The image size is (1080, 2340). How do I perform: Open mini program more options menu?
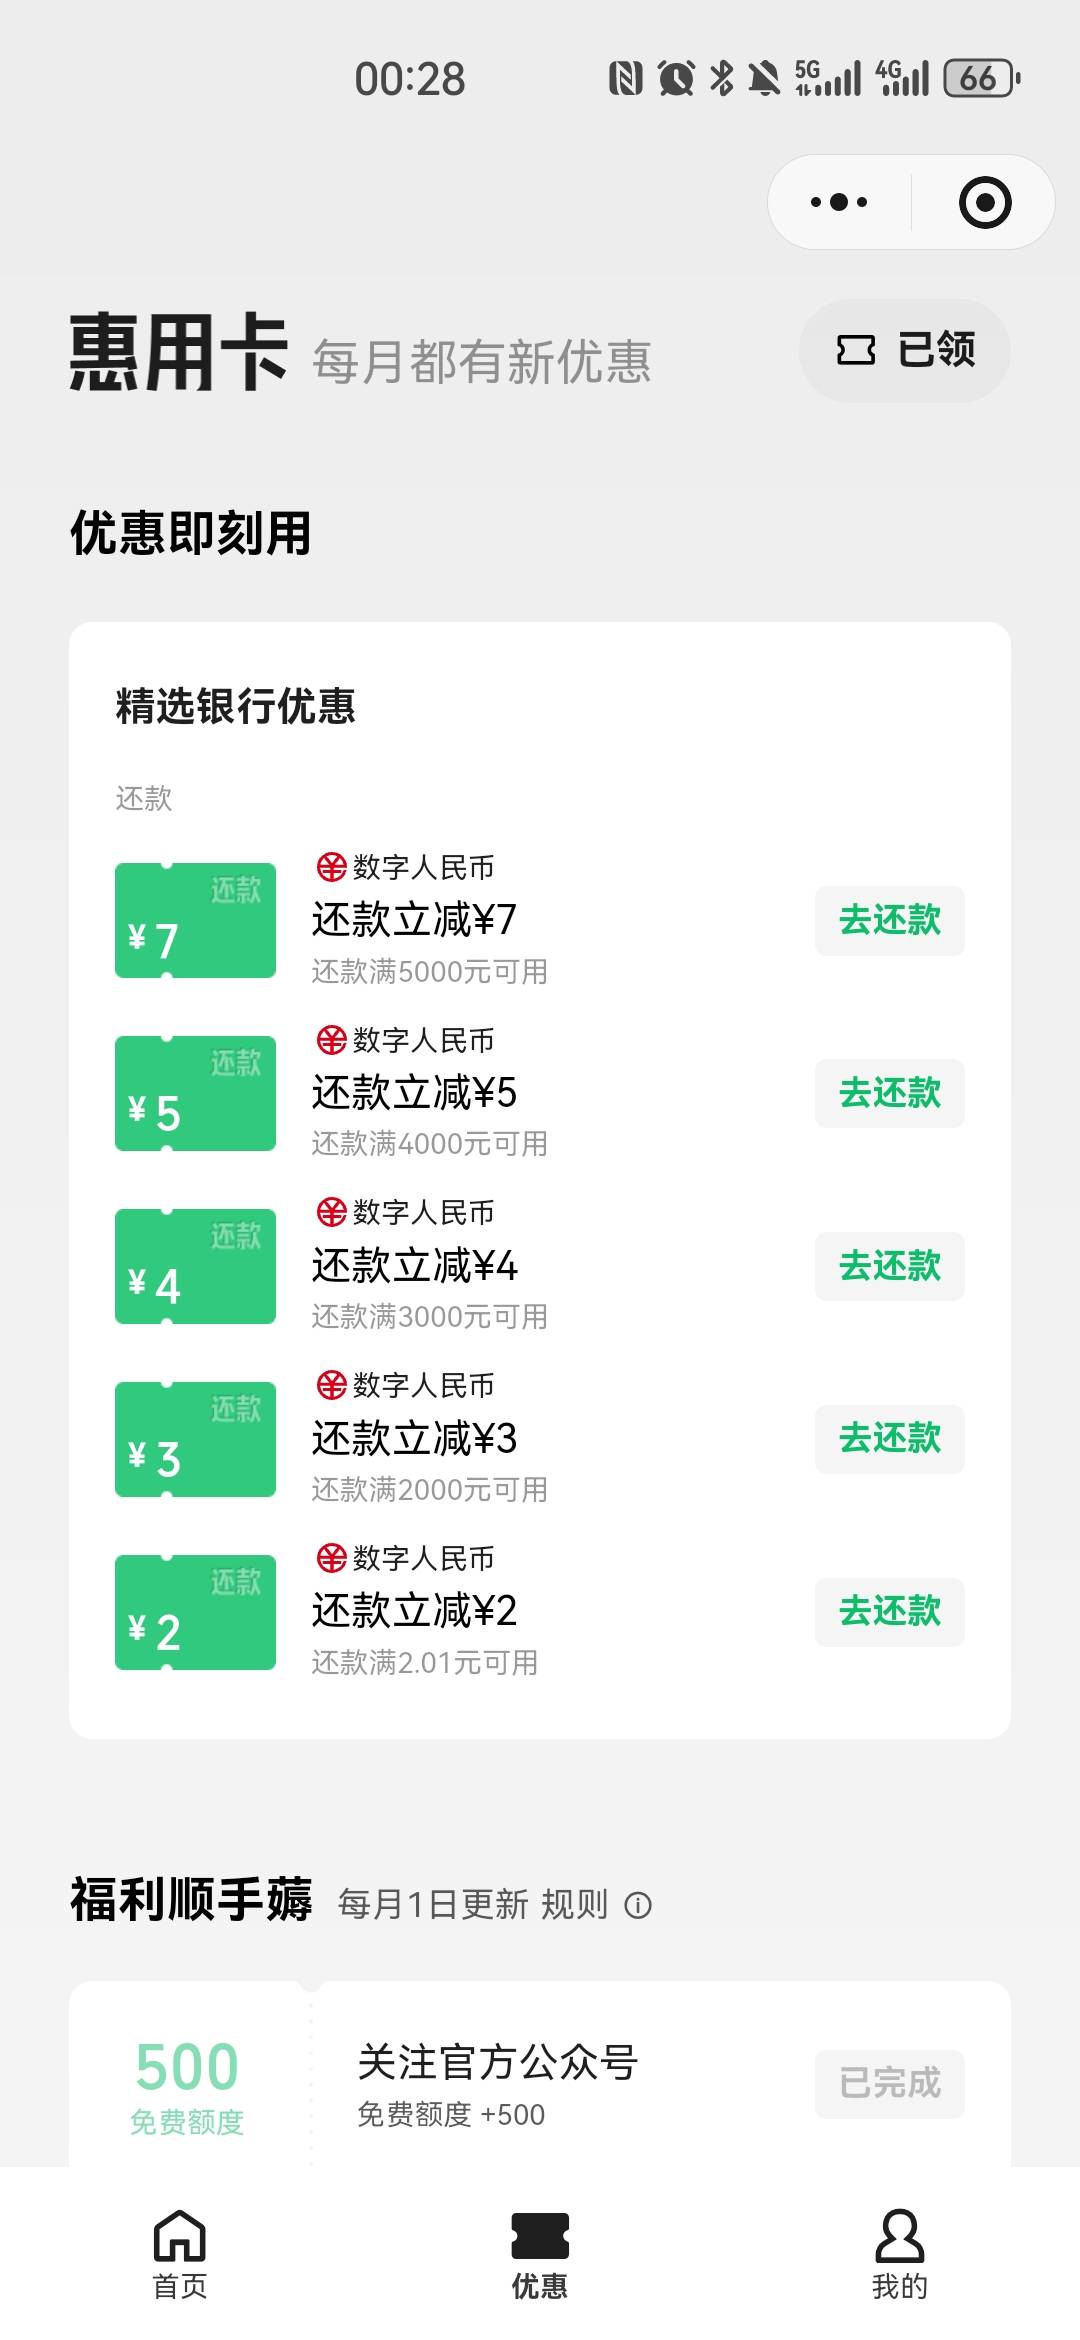pos(839,203)
